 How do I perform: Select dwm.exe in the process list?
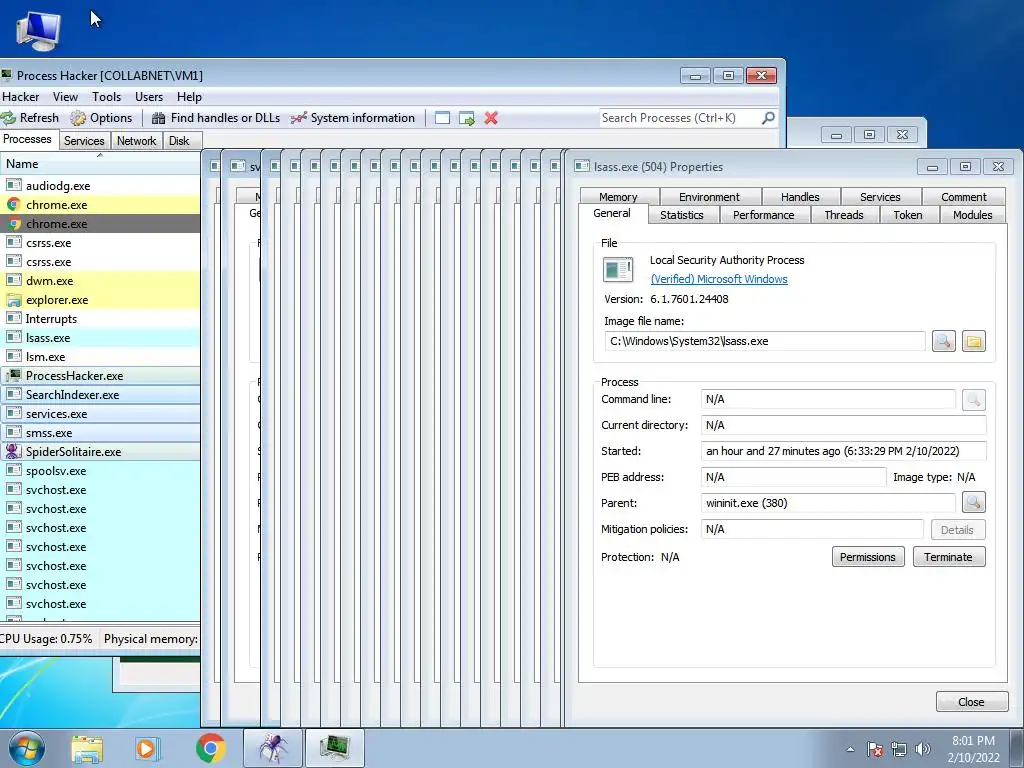click(100, 281)
